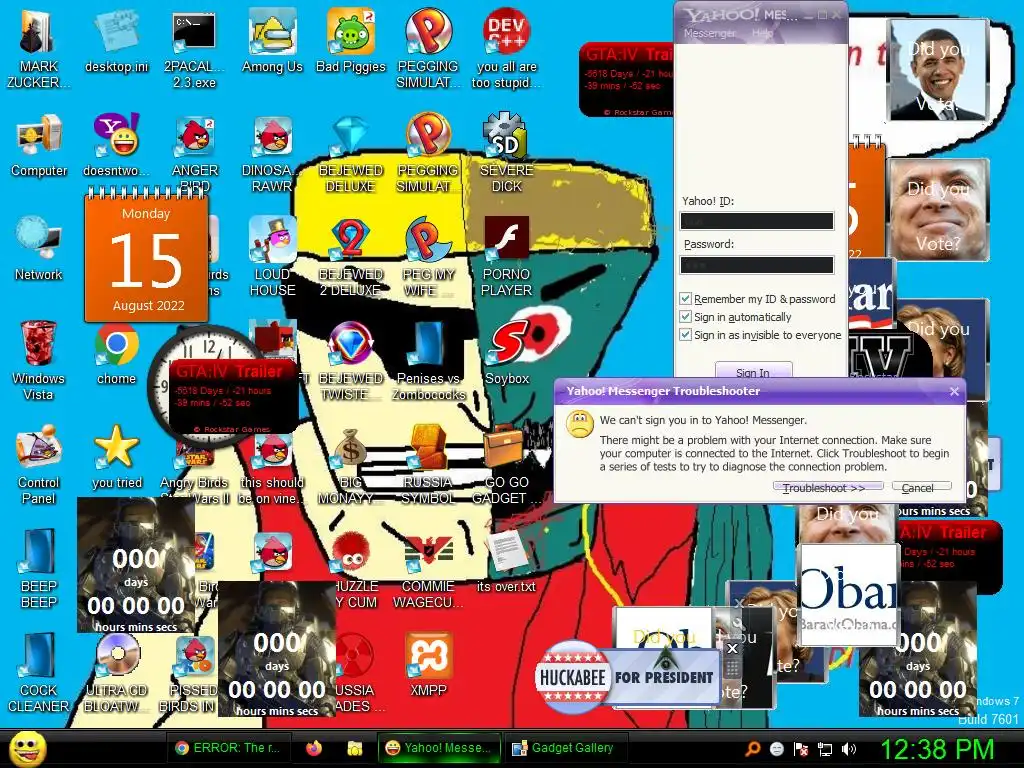The image size is (1024, 768).
Task: Open the you tried star icon
Action: coord(116,457)
